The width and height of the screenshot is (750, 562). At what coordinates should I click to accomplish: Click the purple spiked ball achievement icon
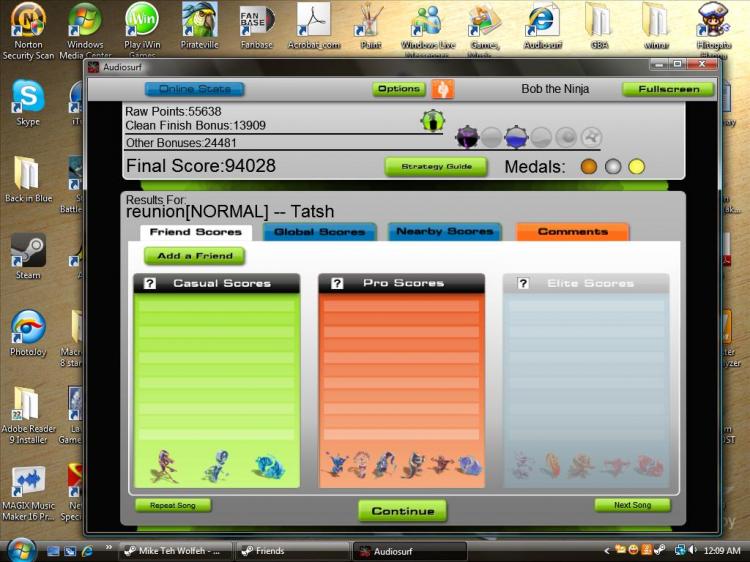point(467,137)
